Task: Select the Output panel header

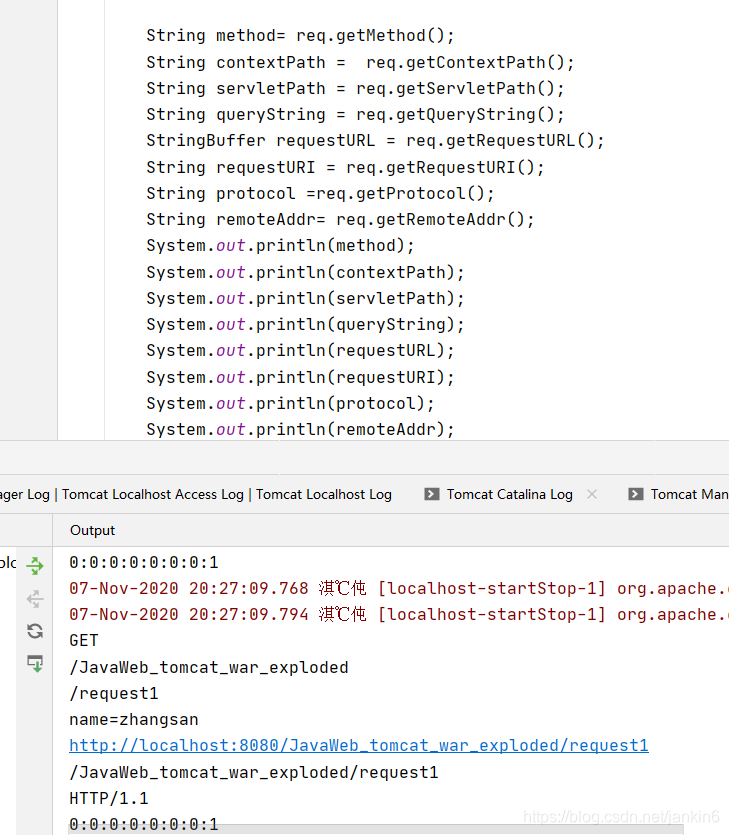Action: (x=93, y=530)
